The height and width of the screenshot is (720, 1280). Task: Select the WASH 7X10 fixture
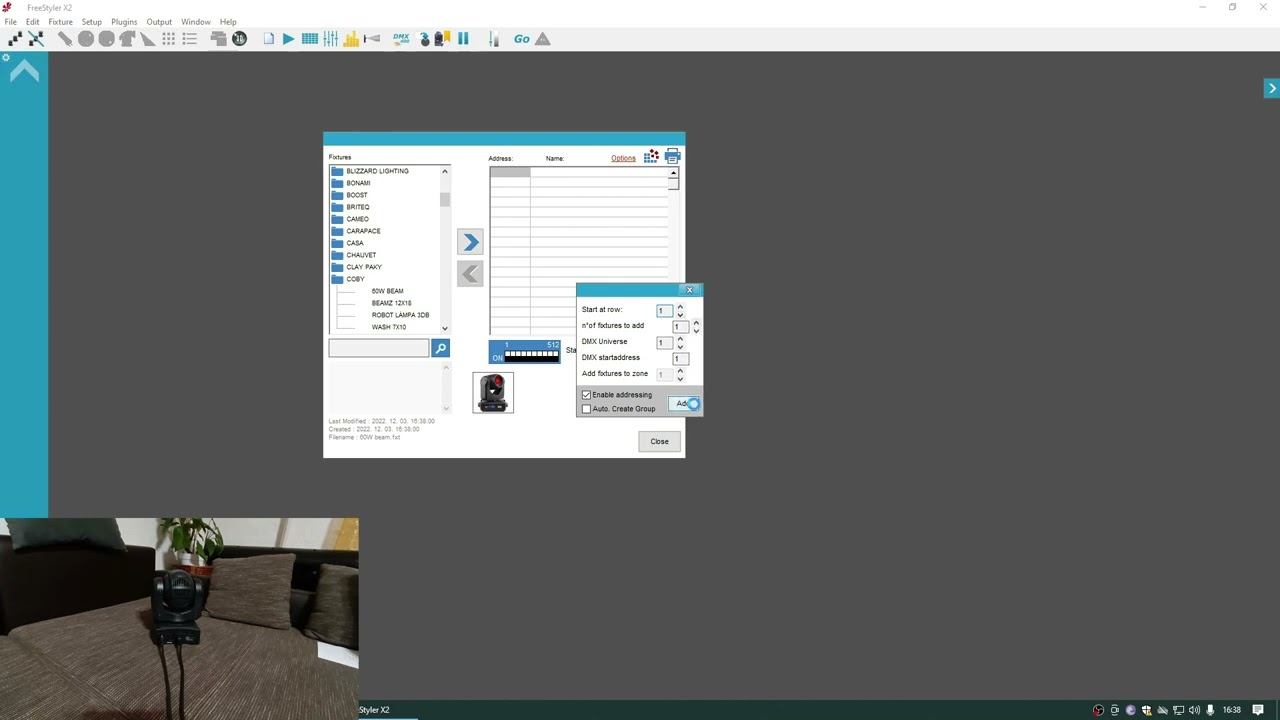pyautogui.click(x=389, y=327)
